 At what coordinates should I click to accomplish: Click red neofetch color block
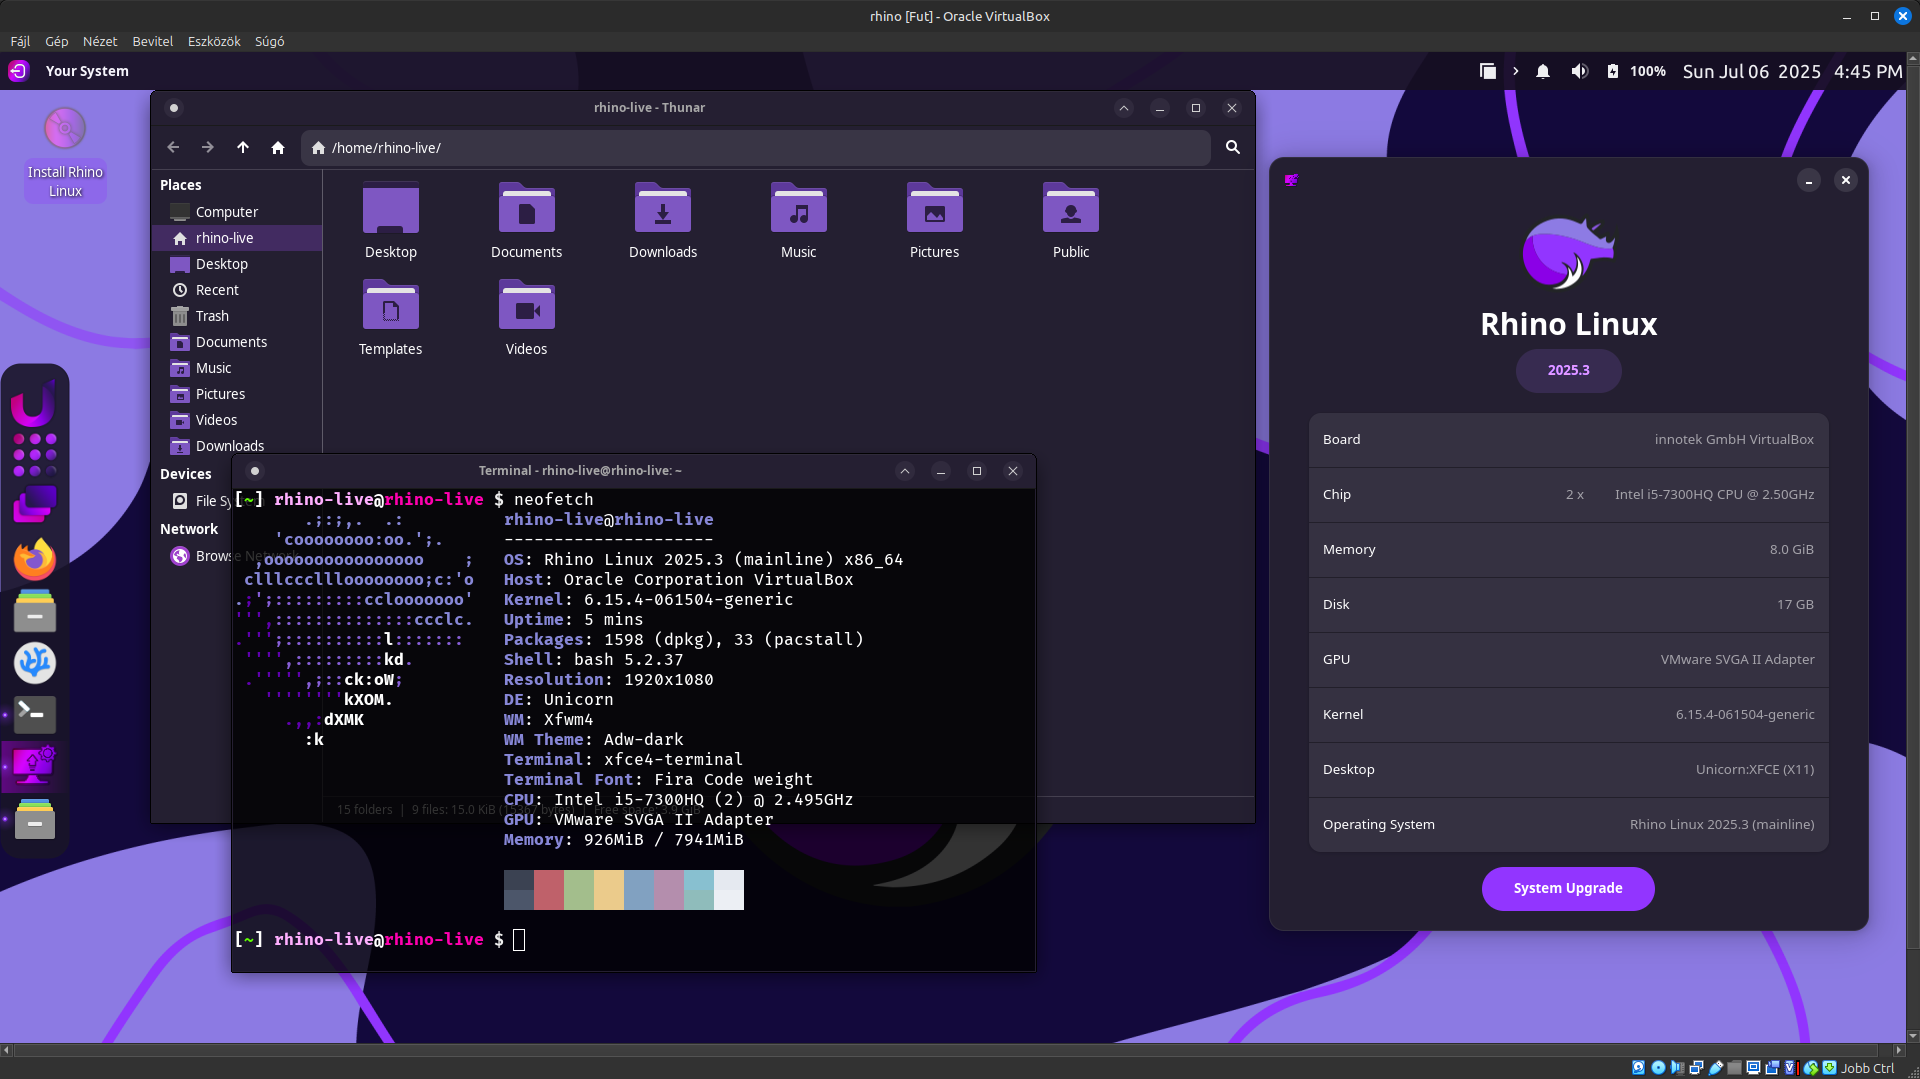[x=549, y=889]
